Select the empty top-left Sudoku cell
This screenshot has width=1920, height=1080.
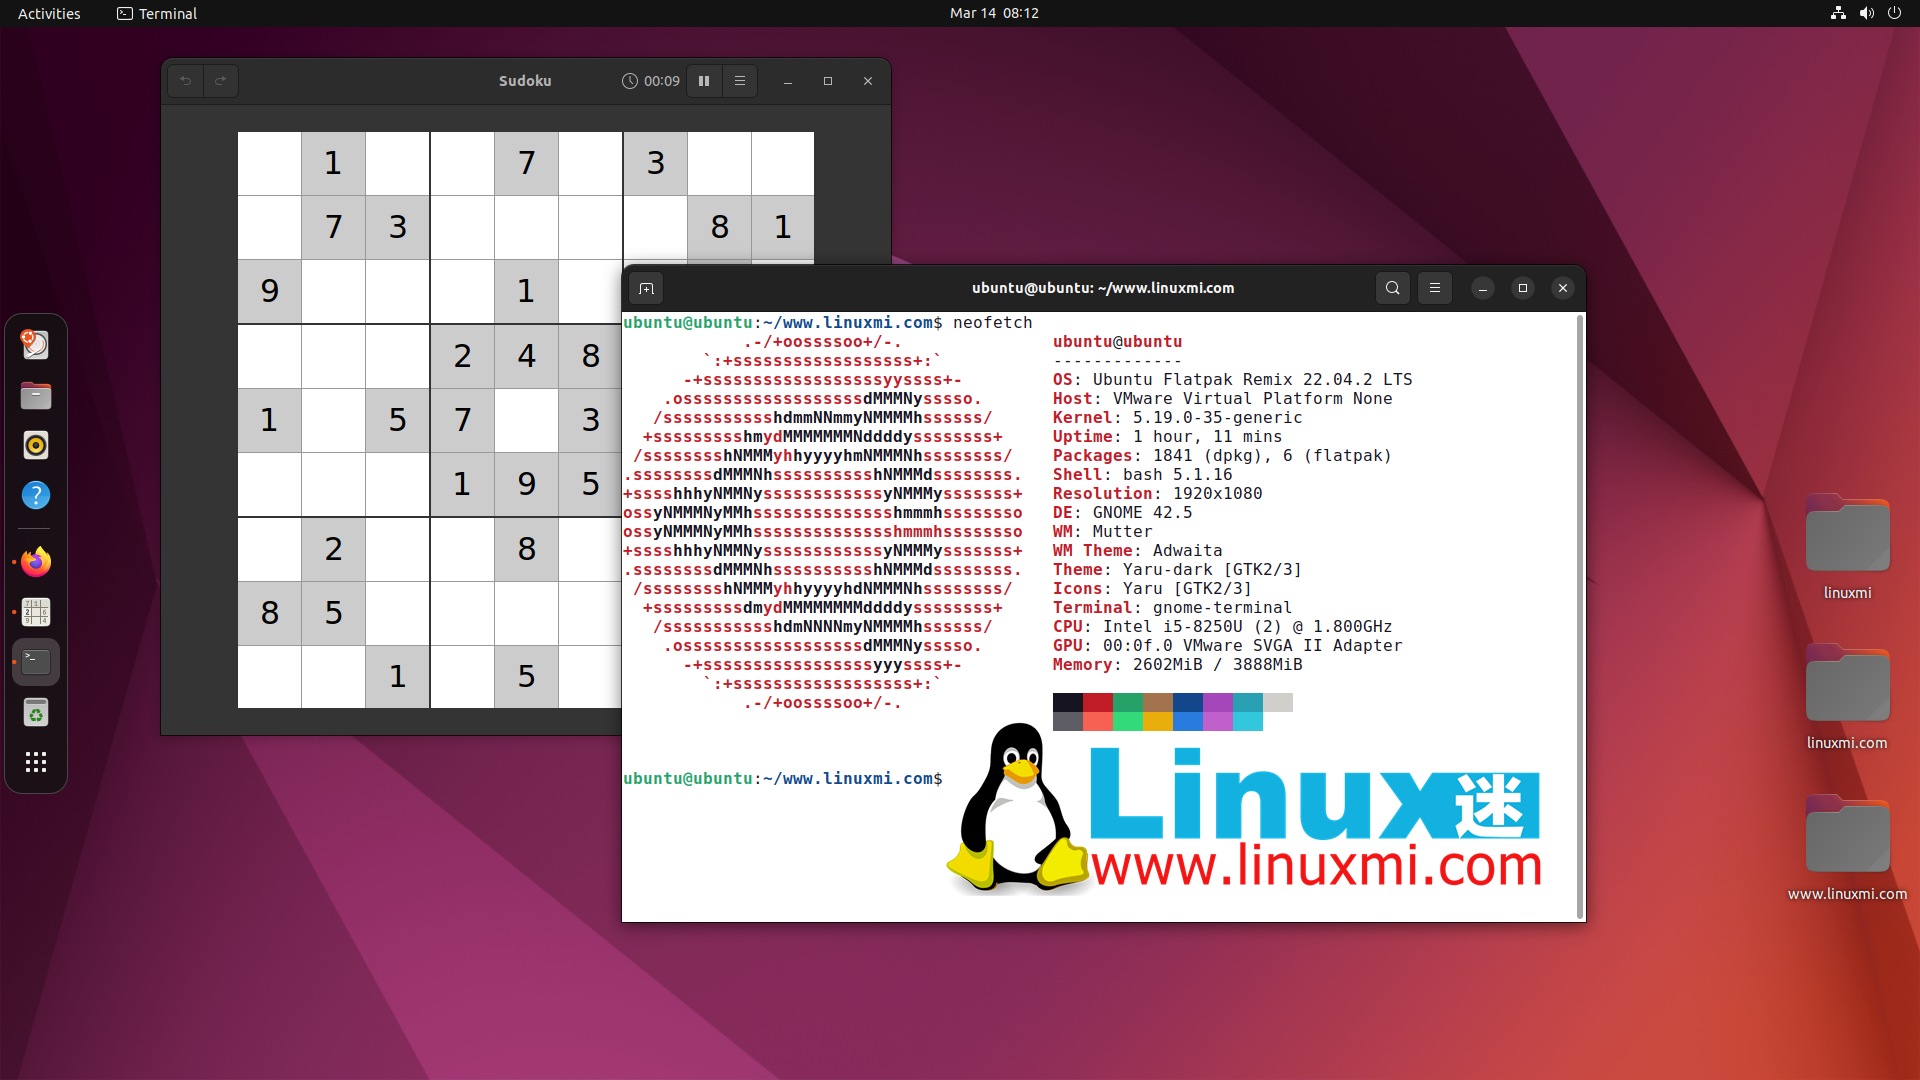(269, 163)
